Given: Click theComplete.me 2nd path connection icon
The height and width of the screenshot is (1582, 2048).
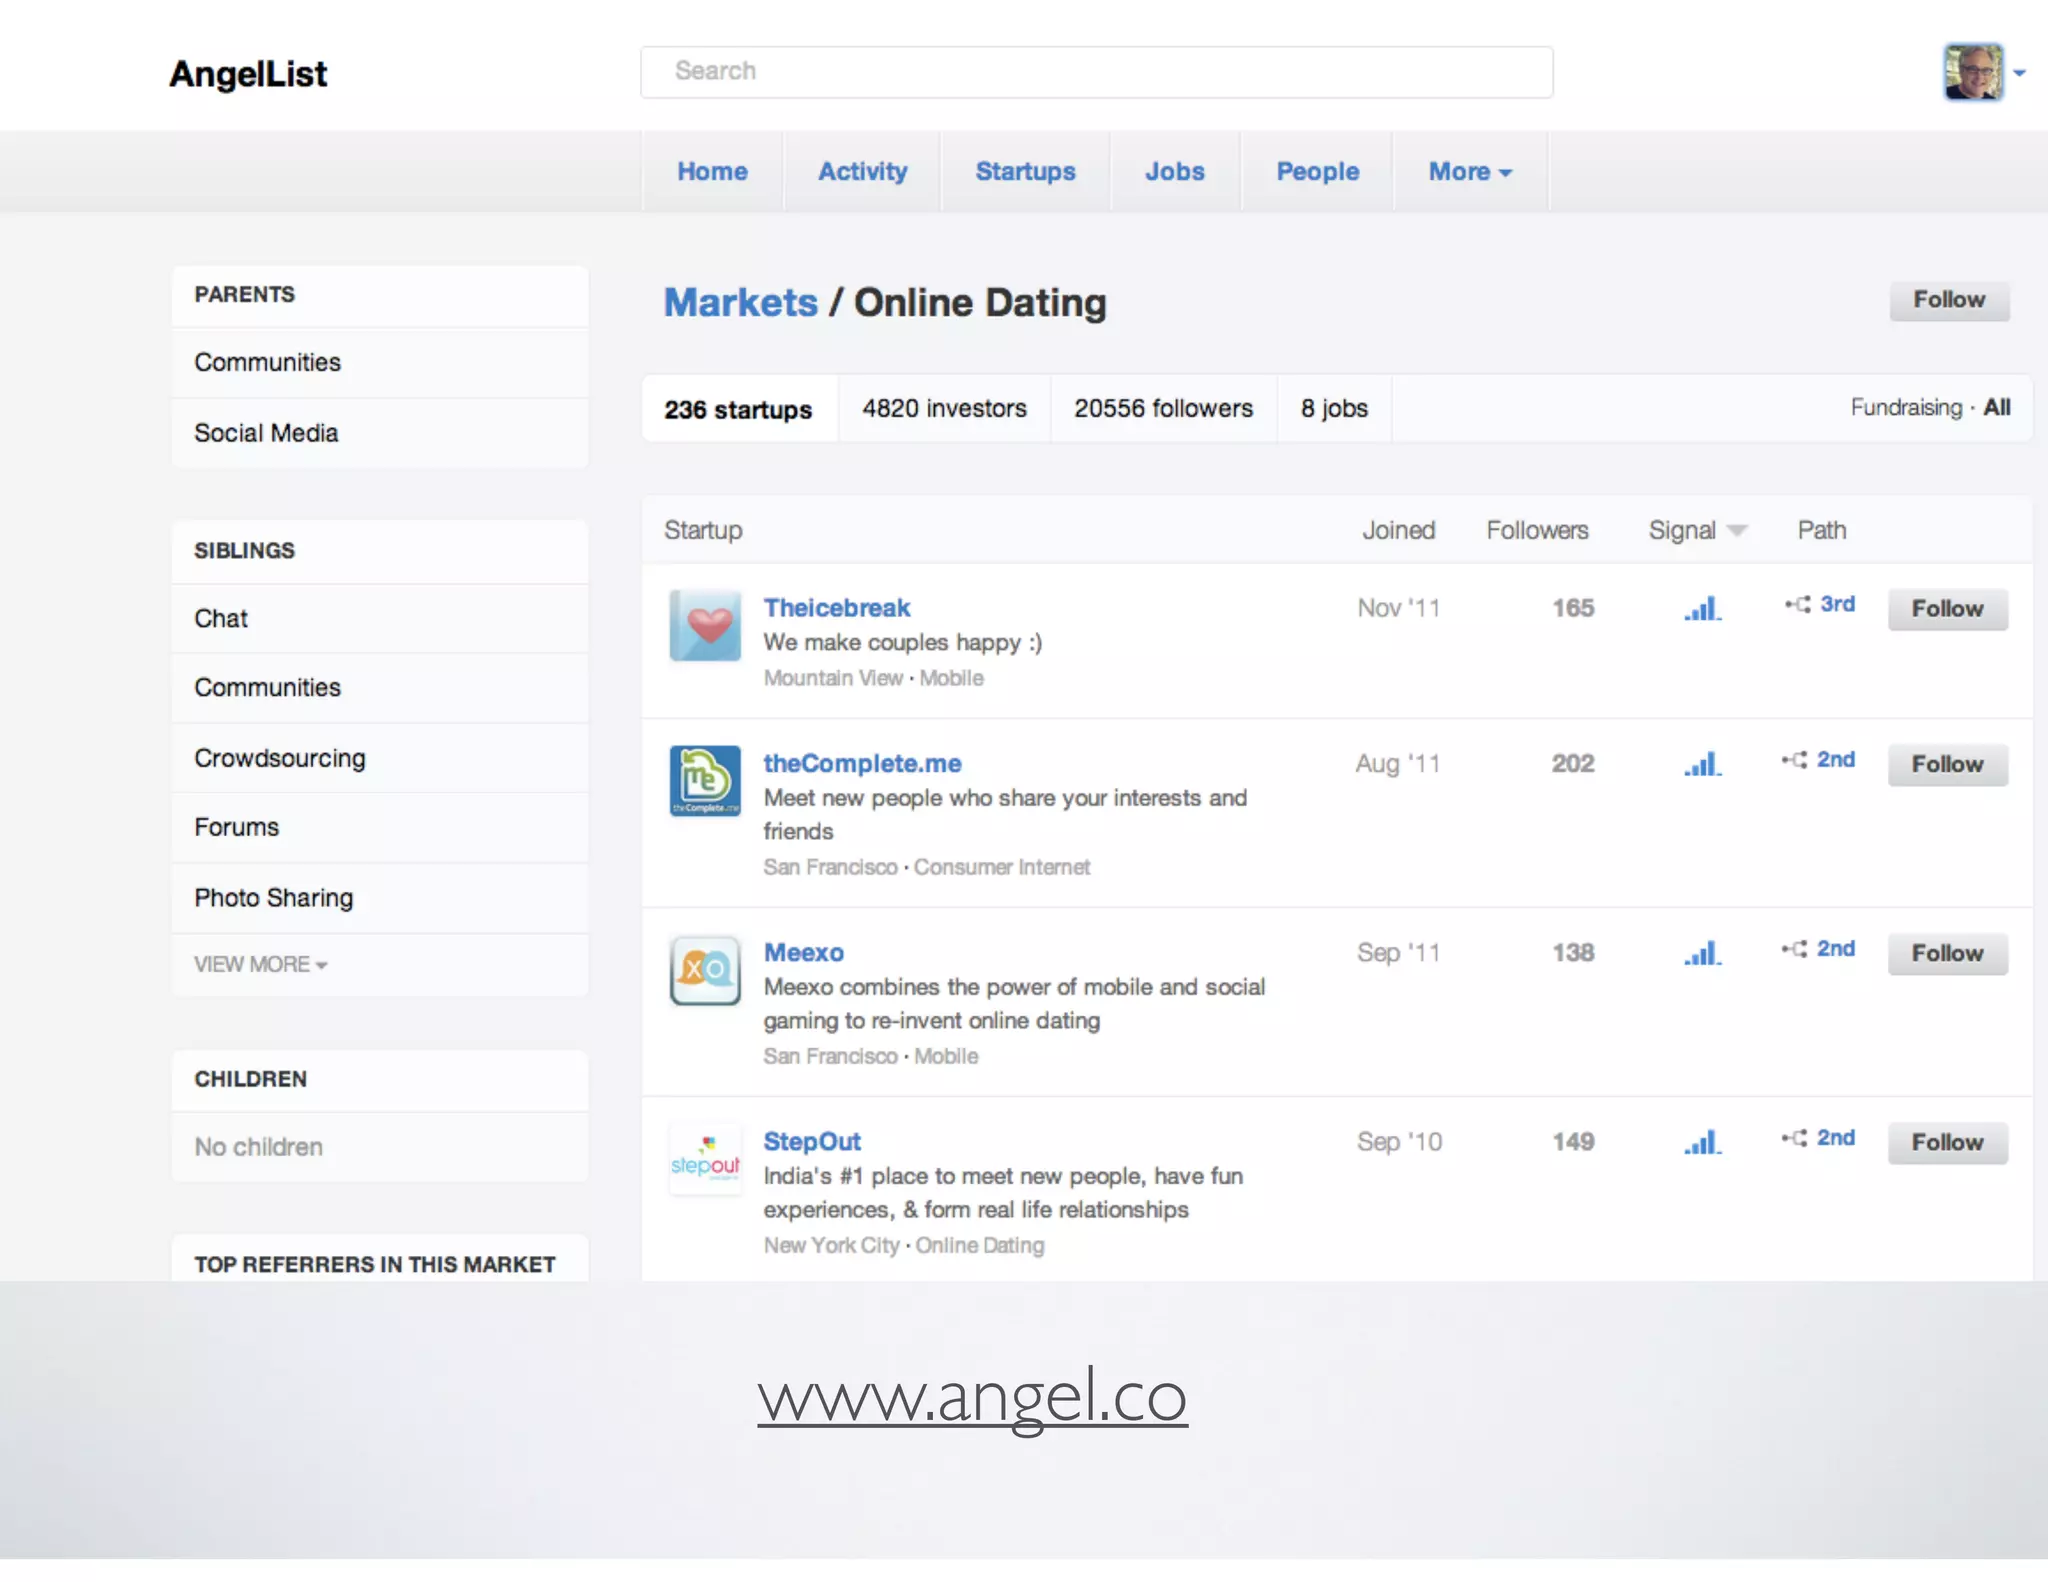Looking at the screenshot, I should click(x=1794, y=760).
